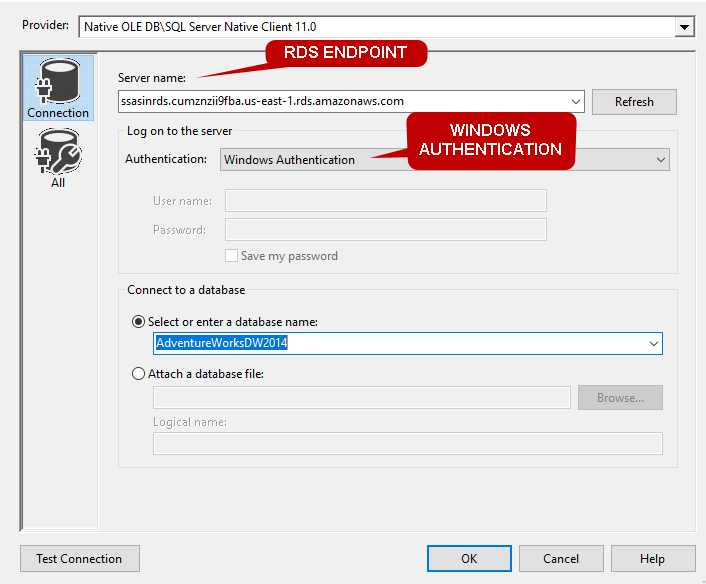Screen dimensions: 706x584
Task: Choose Select or enter a database name radio
Action: click(x=138, y=322)
